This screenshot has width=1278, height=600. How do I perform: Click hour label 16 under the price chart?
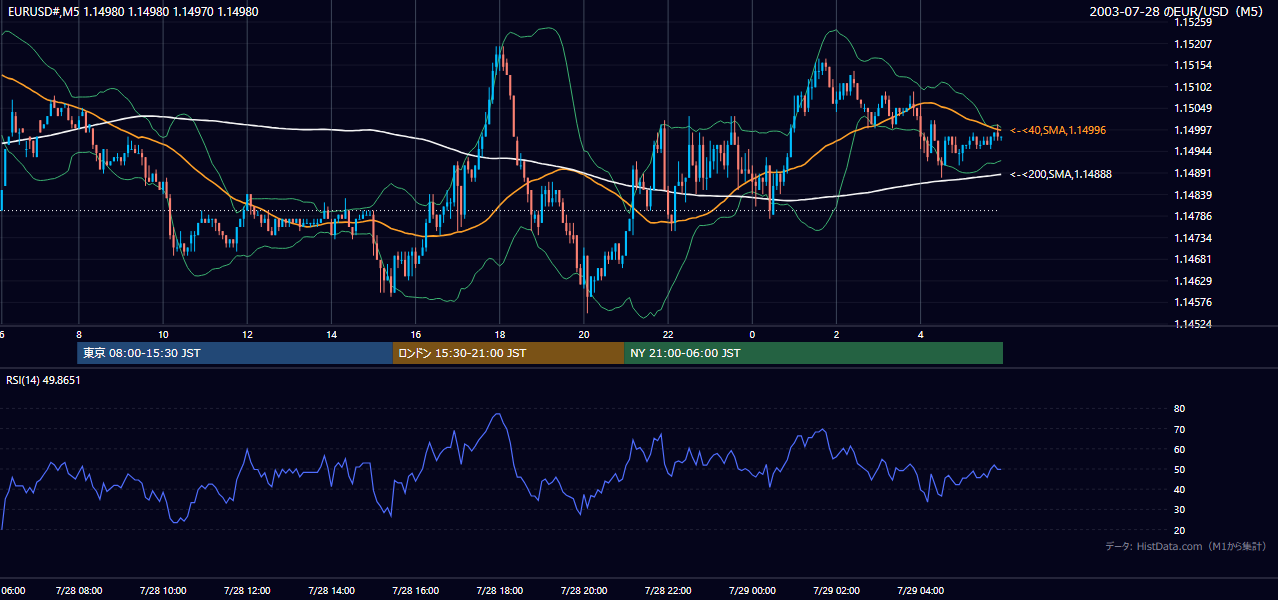[416, 334]
